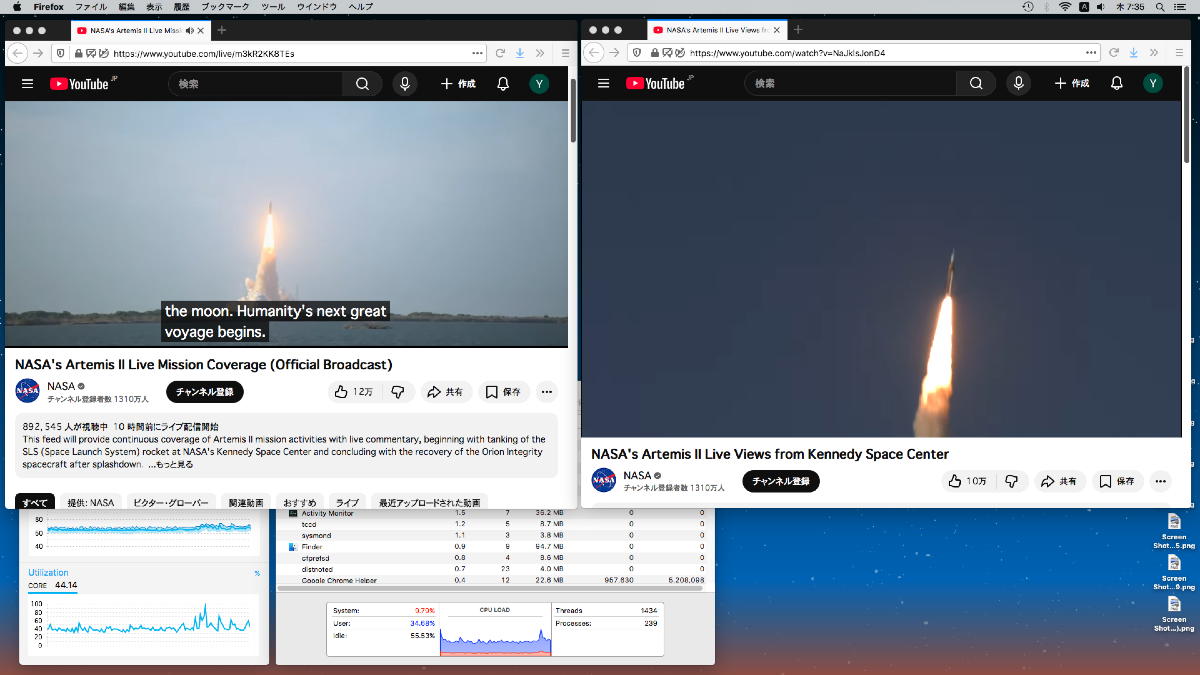Click the NASA channel avatar in left window

28,391
